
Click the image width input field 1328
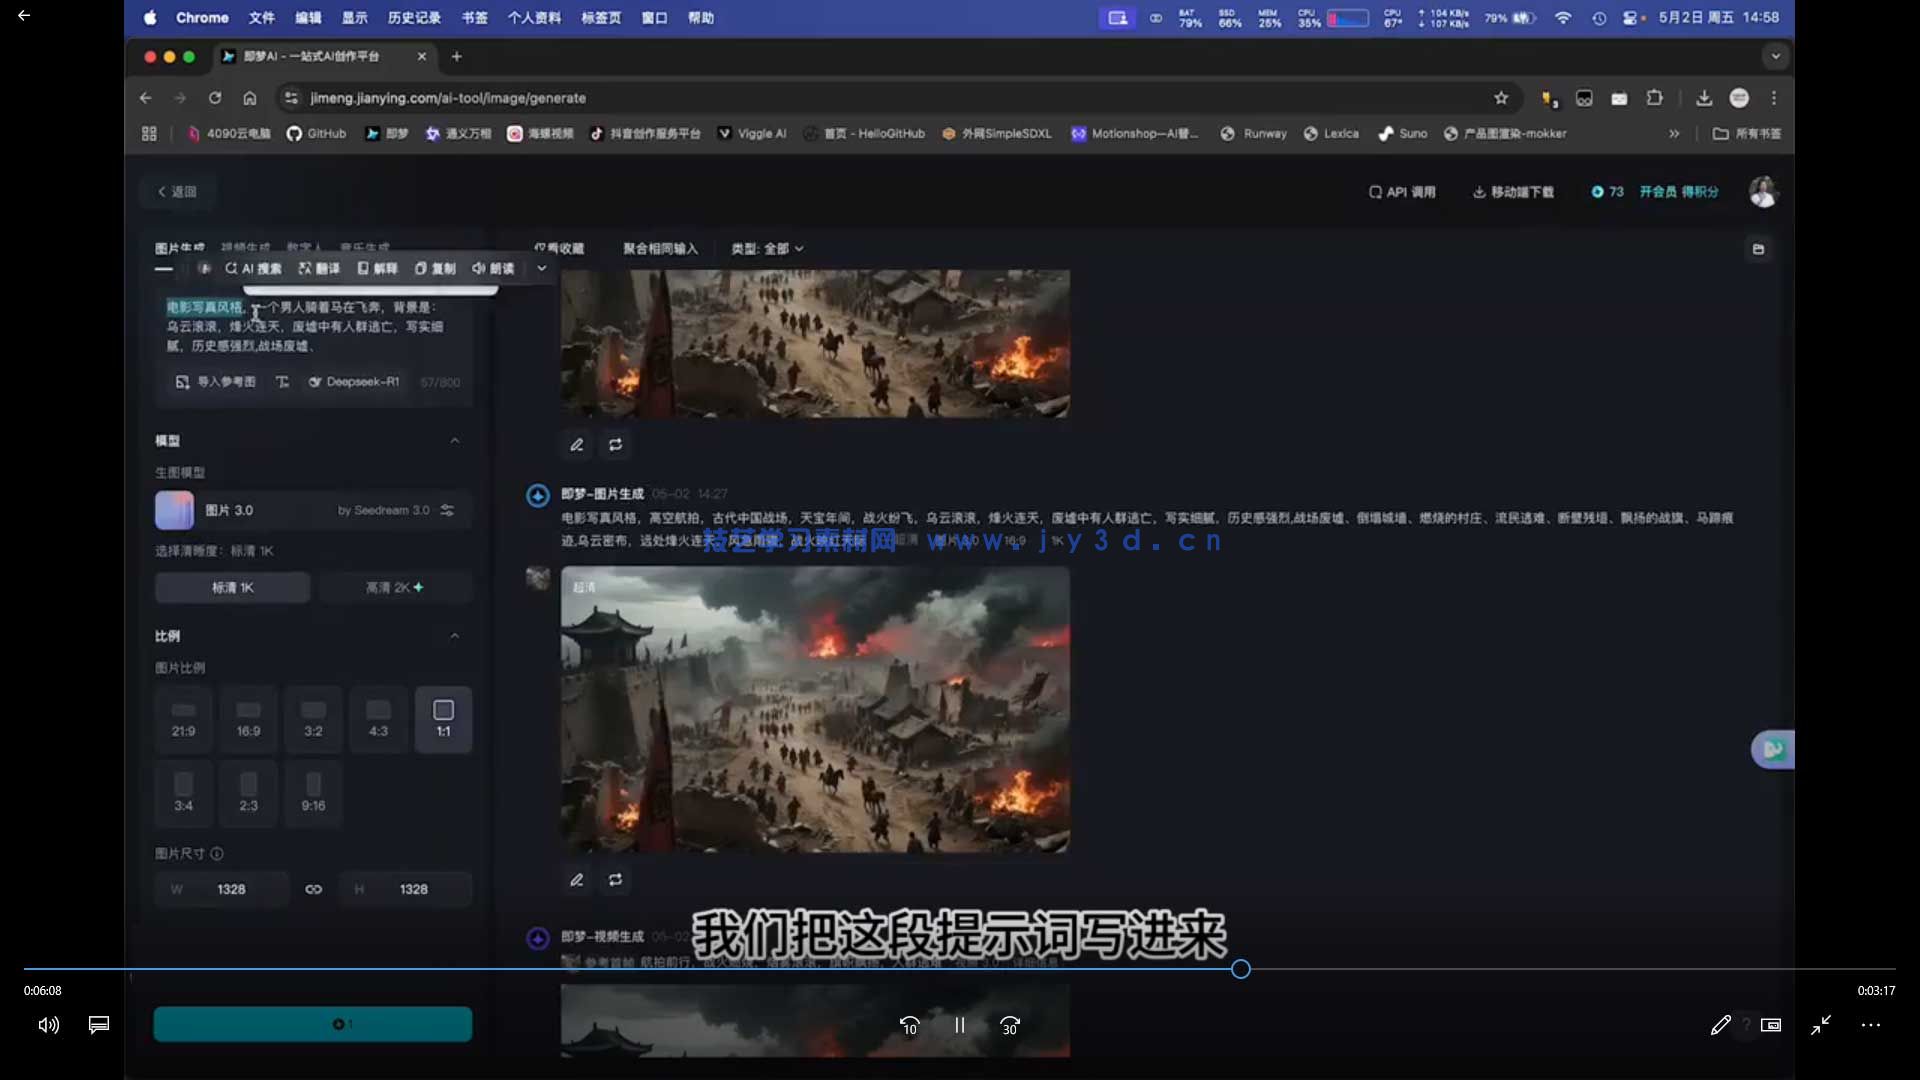tap(232, 889)
